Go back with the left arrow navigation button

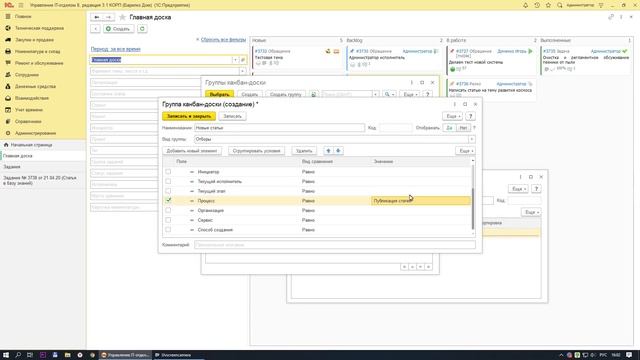[x=97, y=17]
